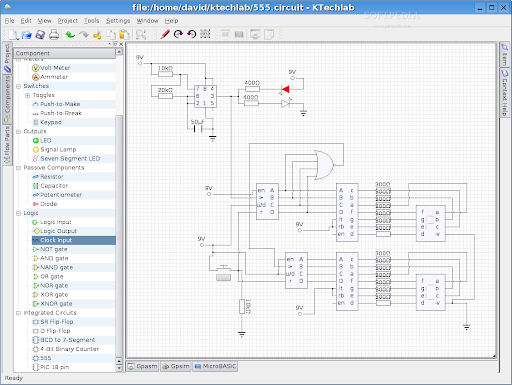The width and height of the screenshot is (512, 385).
Task: Open the Context Help side tab
Action: tap(505, 93)
